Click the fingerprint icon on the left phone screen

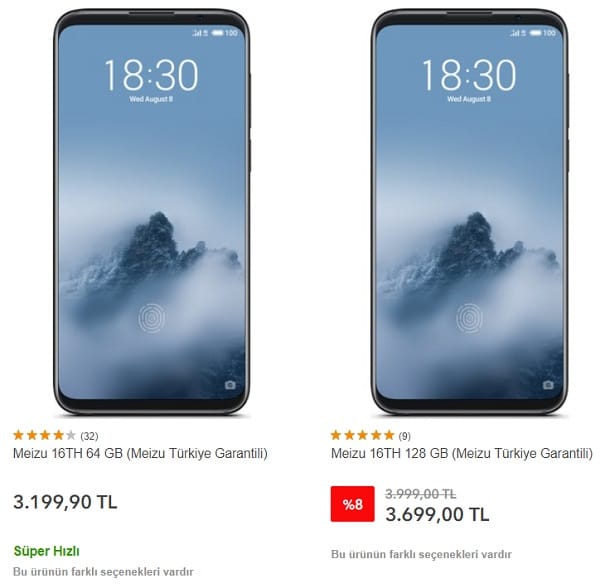click(152, 318)
